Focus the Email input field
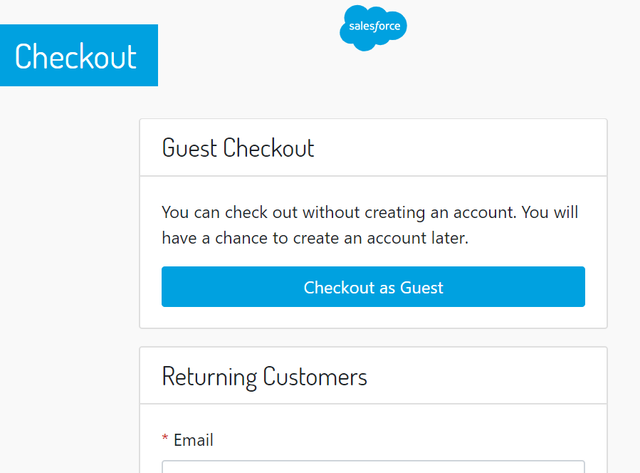This screenshot has height=473, width=640. pyautogui.click(x=373, y=466)
